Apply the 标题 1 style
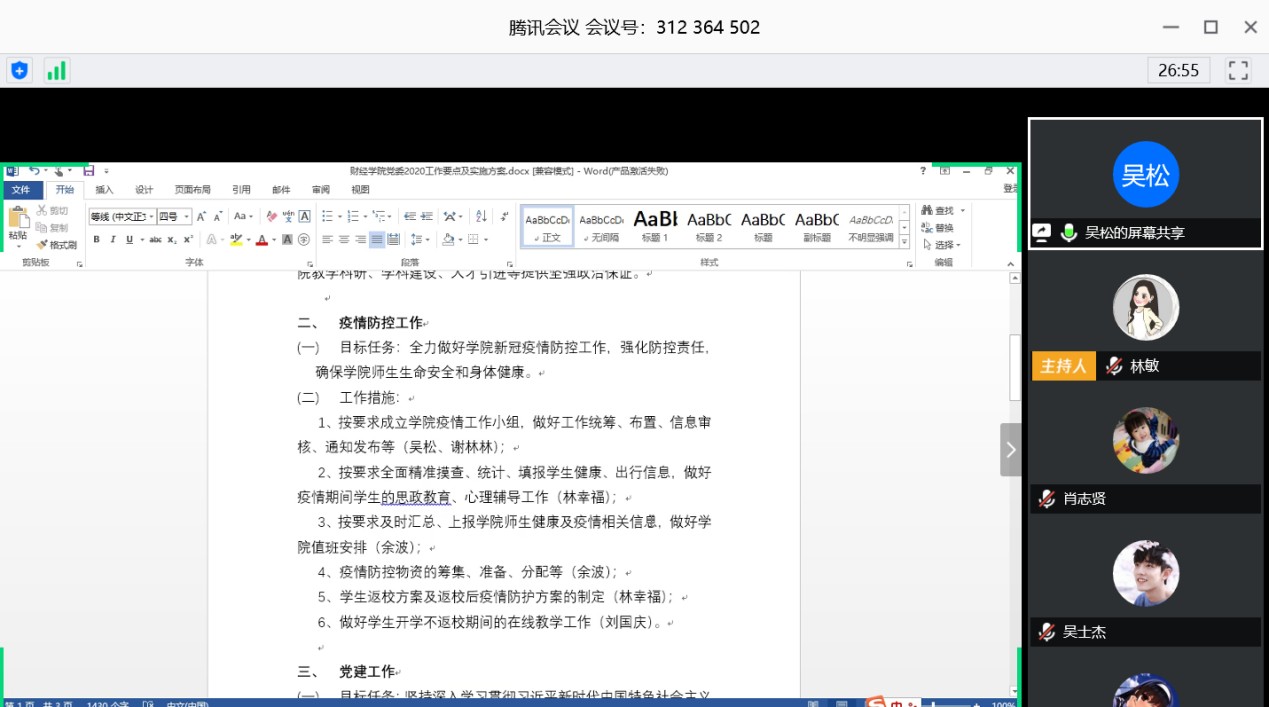 tap(655, 226)
